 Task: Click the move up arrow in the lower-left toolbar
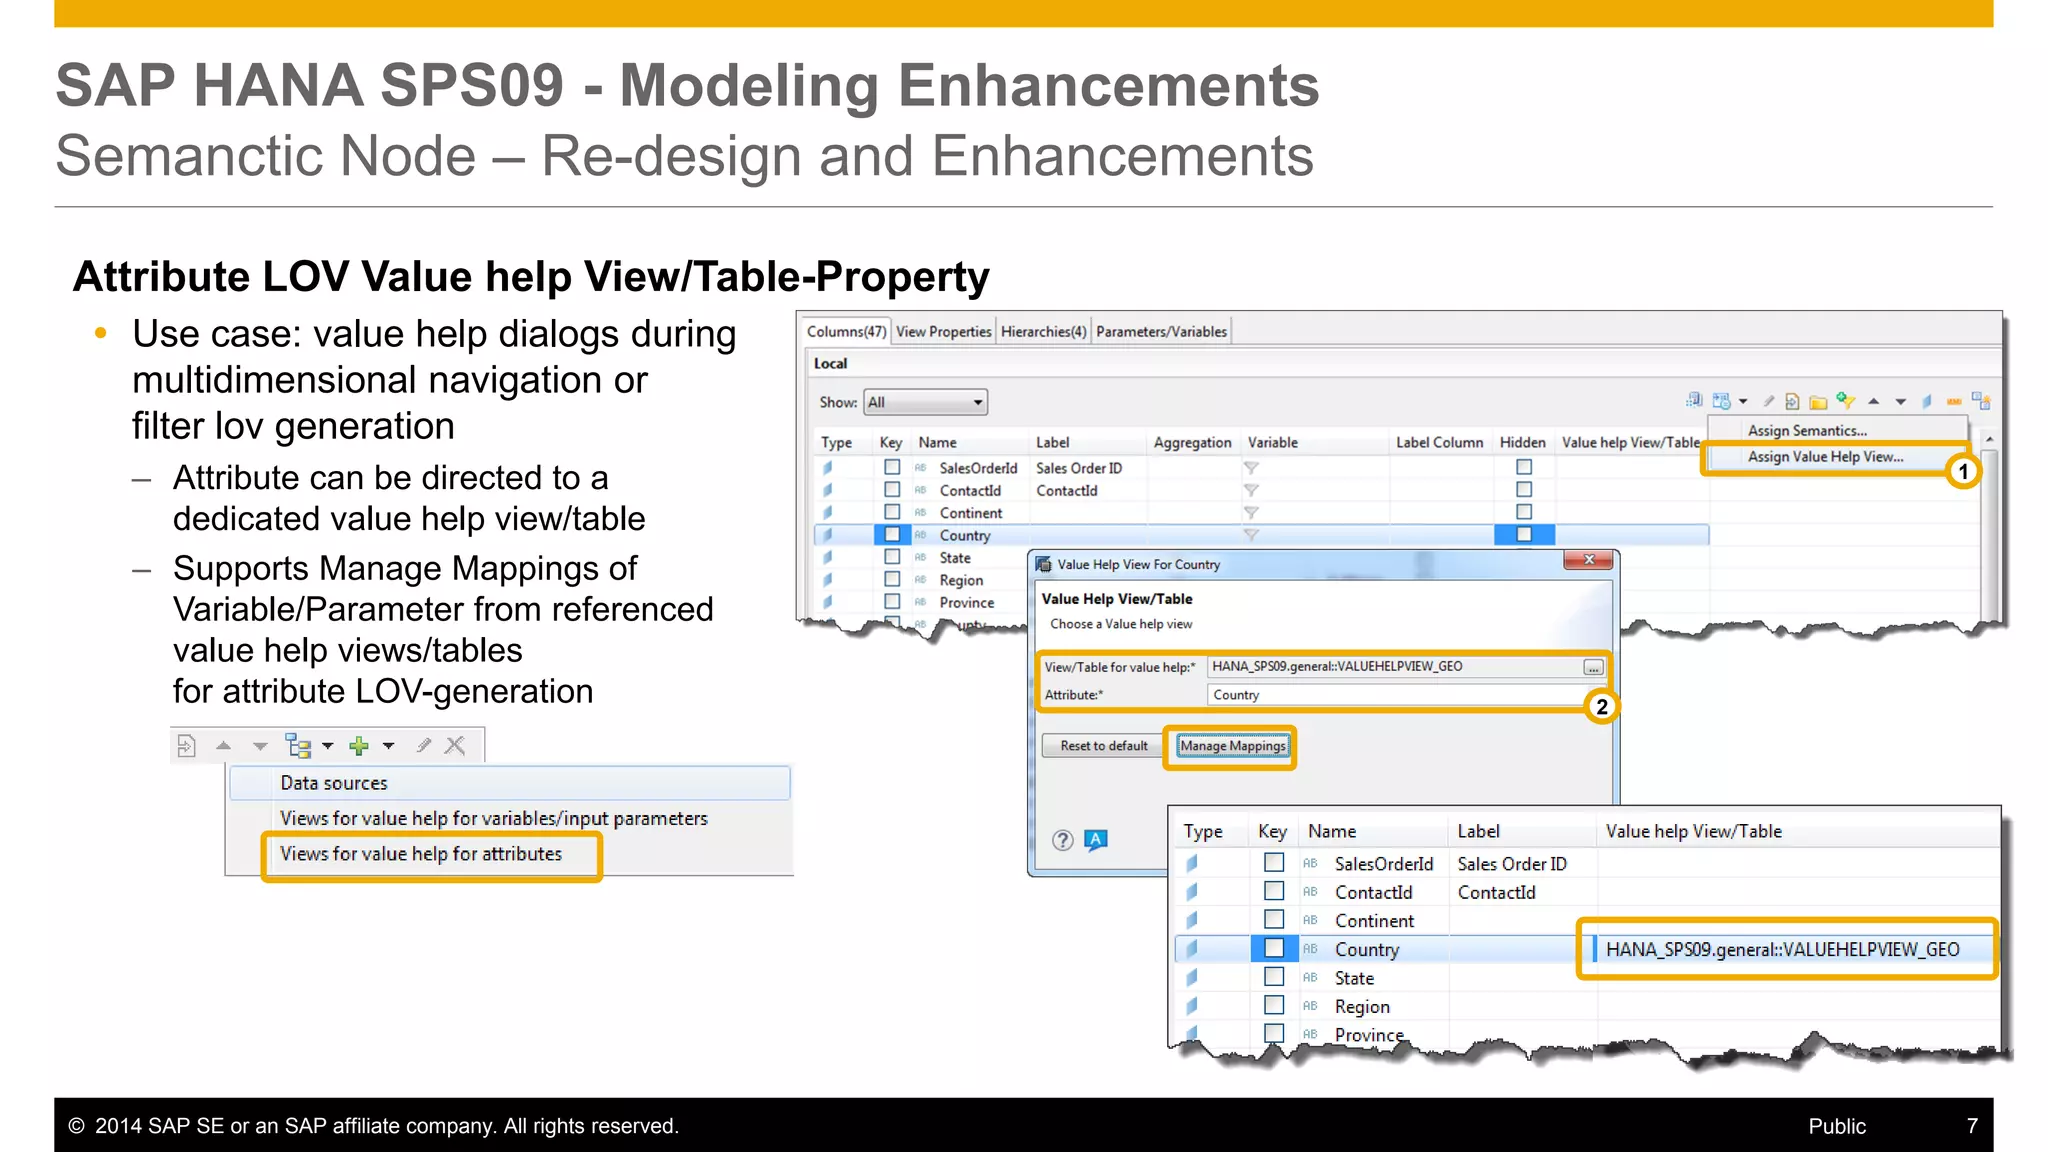224,746
